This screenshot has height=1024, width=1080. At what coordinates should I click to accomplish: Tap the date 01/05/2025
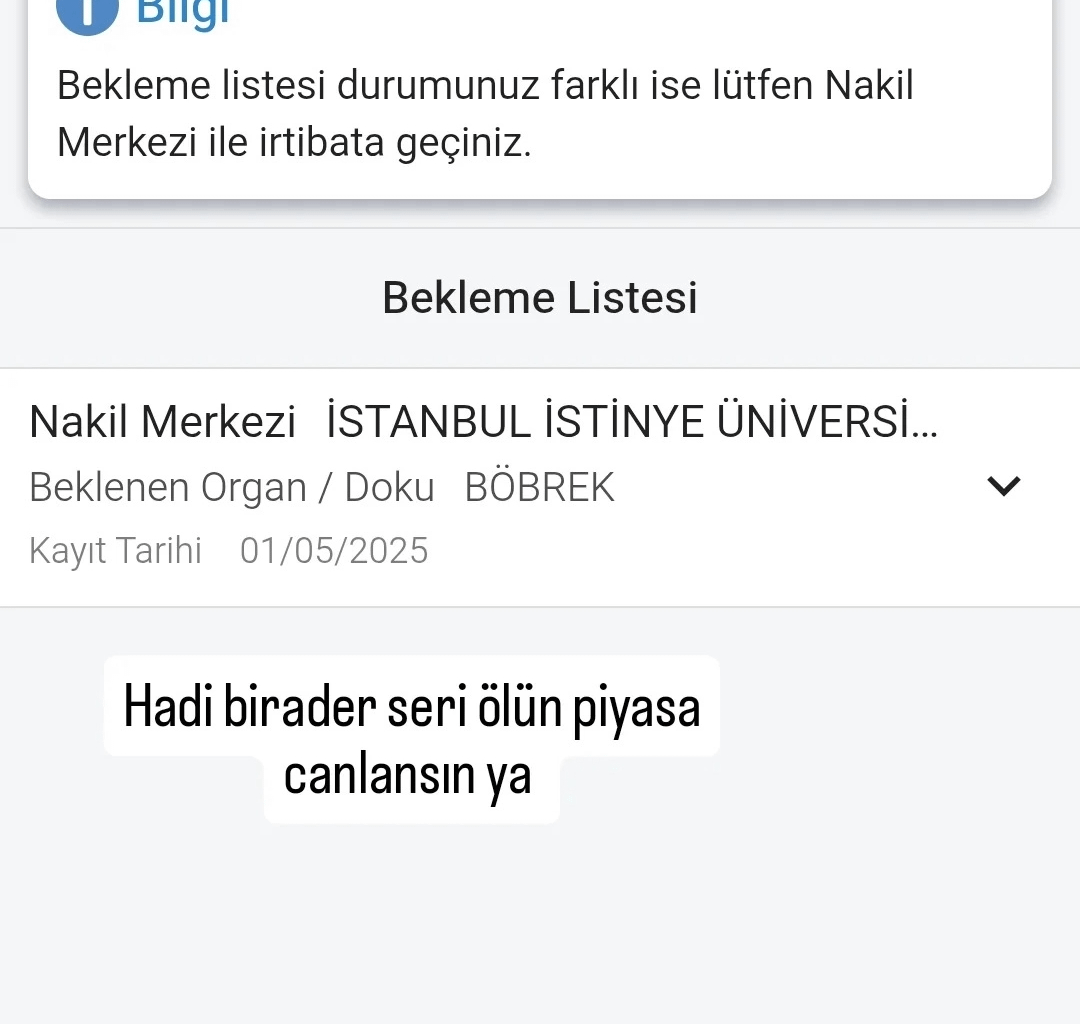333,550
